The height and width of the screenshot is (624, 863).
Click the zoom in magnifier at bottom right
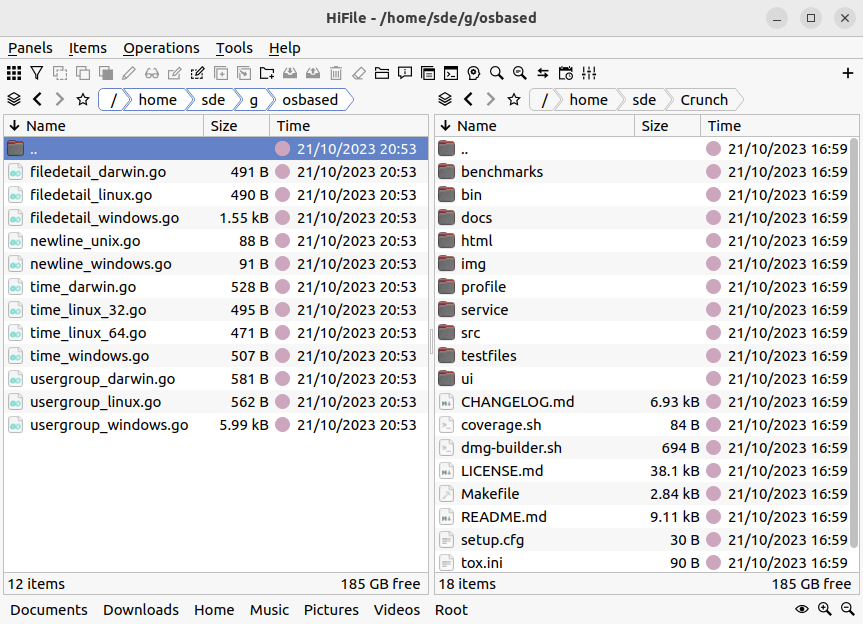(824, 609)
